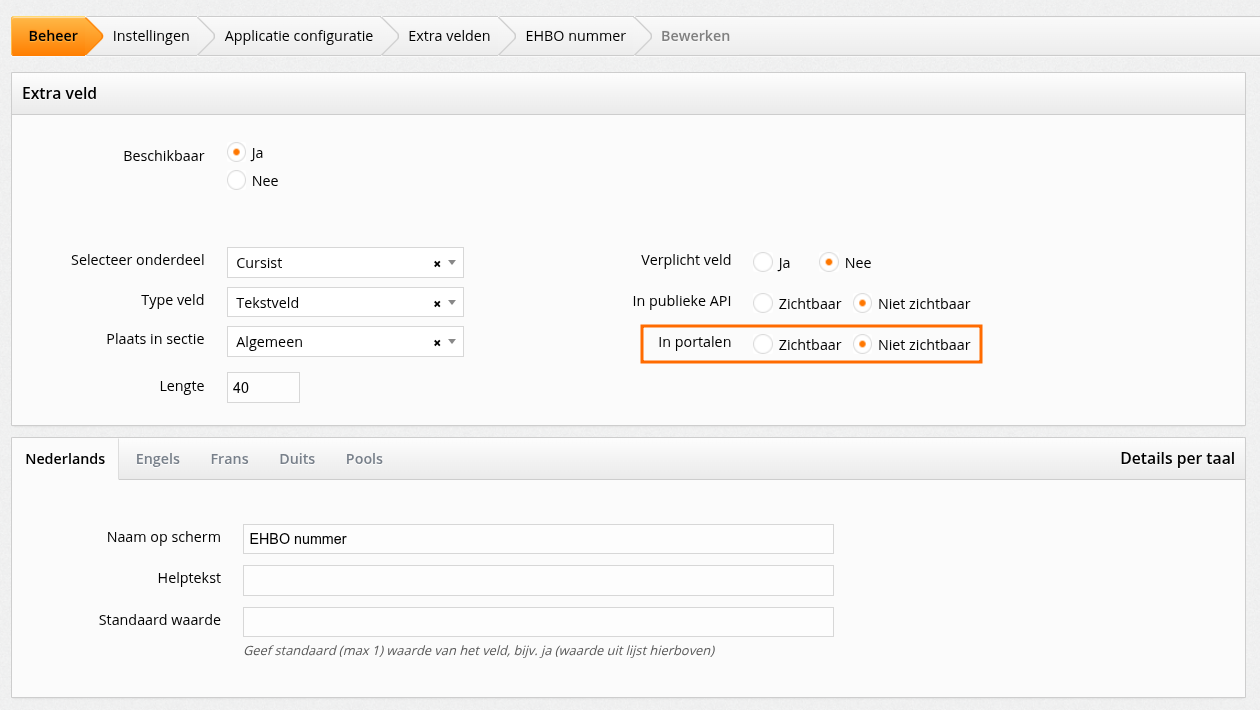Clear the Cursist selection with its x icon

click(x=437, y=263)
